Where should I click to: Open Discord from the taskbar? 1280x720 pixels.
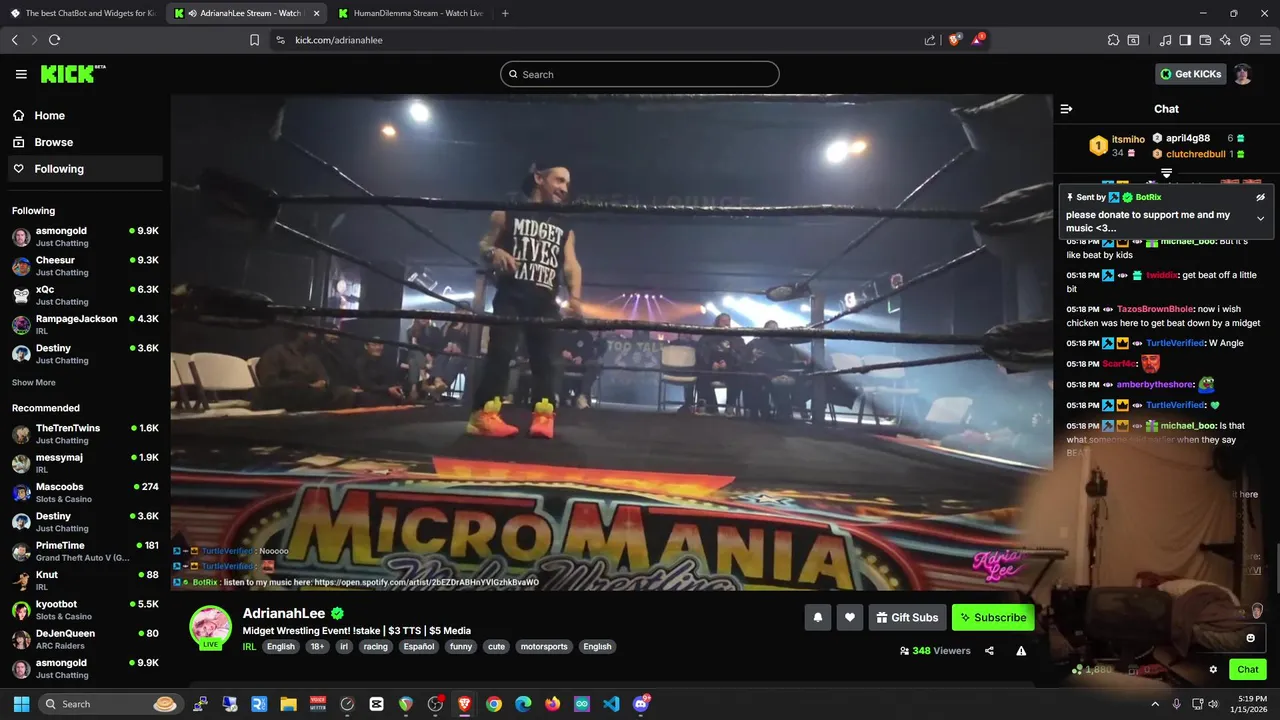[x=641, y=704]
